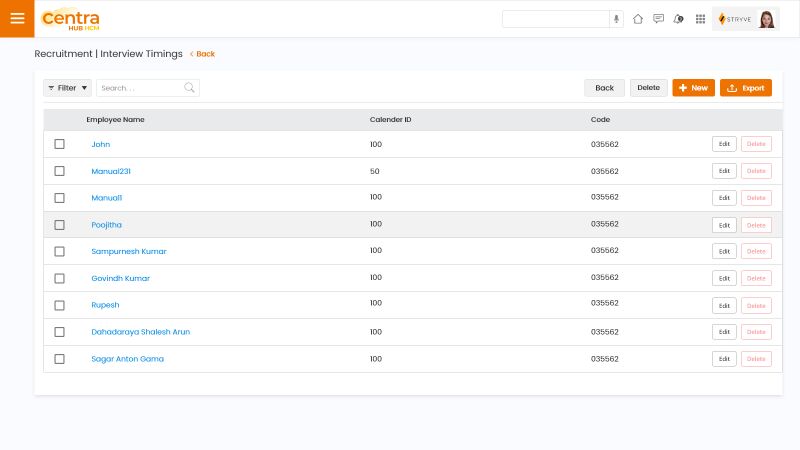The image size is (800, 450).
Task: Check the Sagar Anton Gama row checkbox
Action: 59,359
